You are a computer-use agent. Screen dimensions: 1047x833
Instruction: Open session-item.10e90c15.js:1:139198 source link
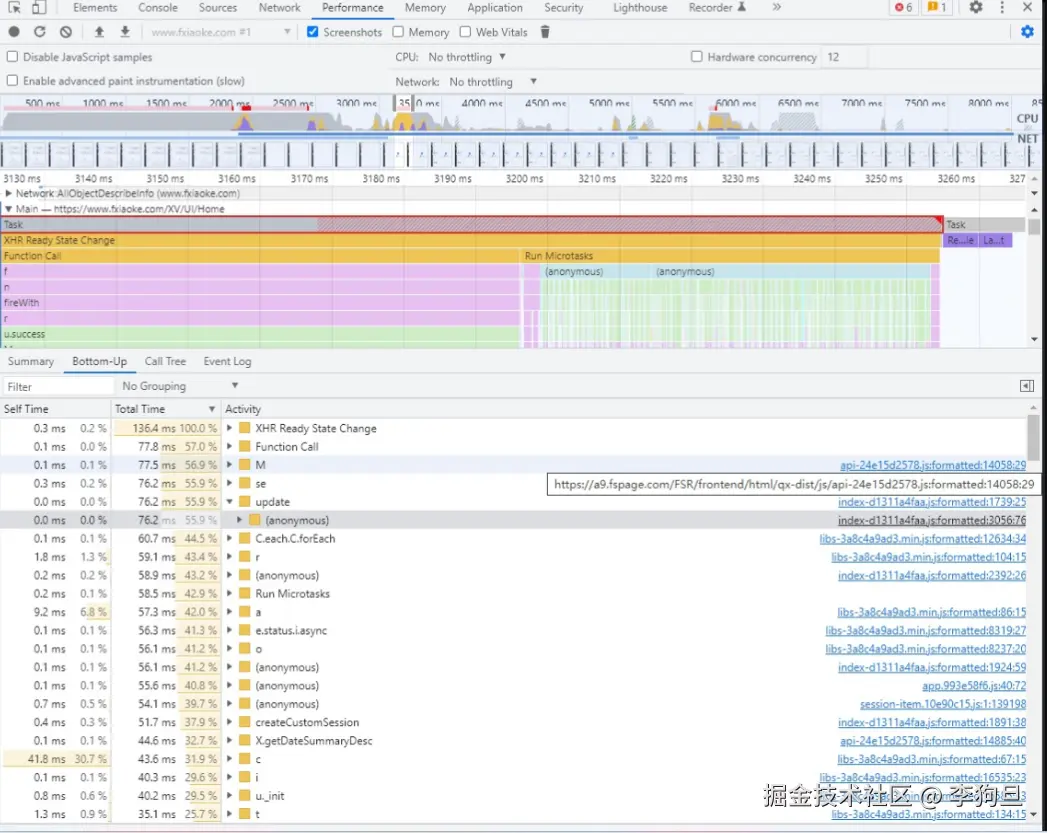pos(942,704)
